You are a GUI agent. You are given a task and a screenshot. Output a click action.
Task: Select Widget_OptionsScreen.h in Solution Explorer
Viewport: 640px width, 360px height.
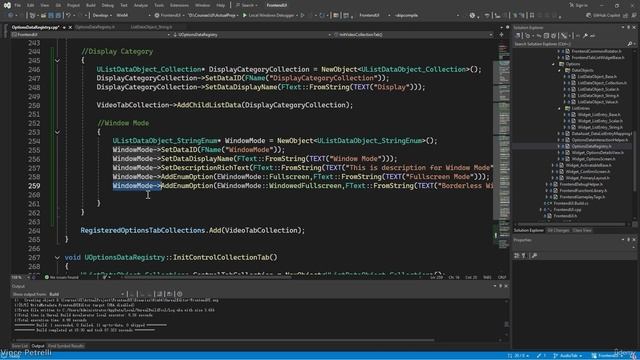[x=592, y=159]
